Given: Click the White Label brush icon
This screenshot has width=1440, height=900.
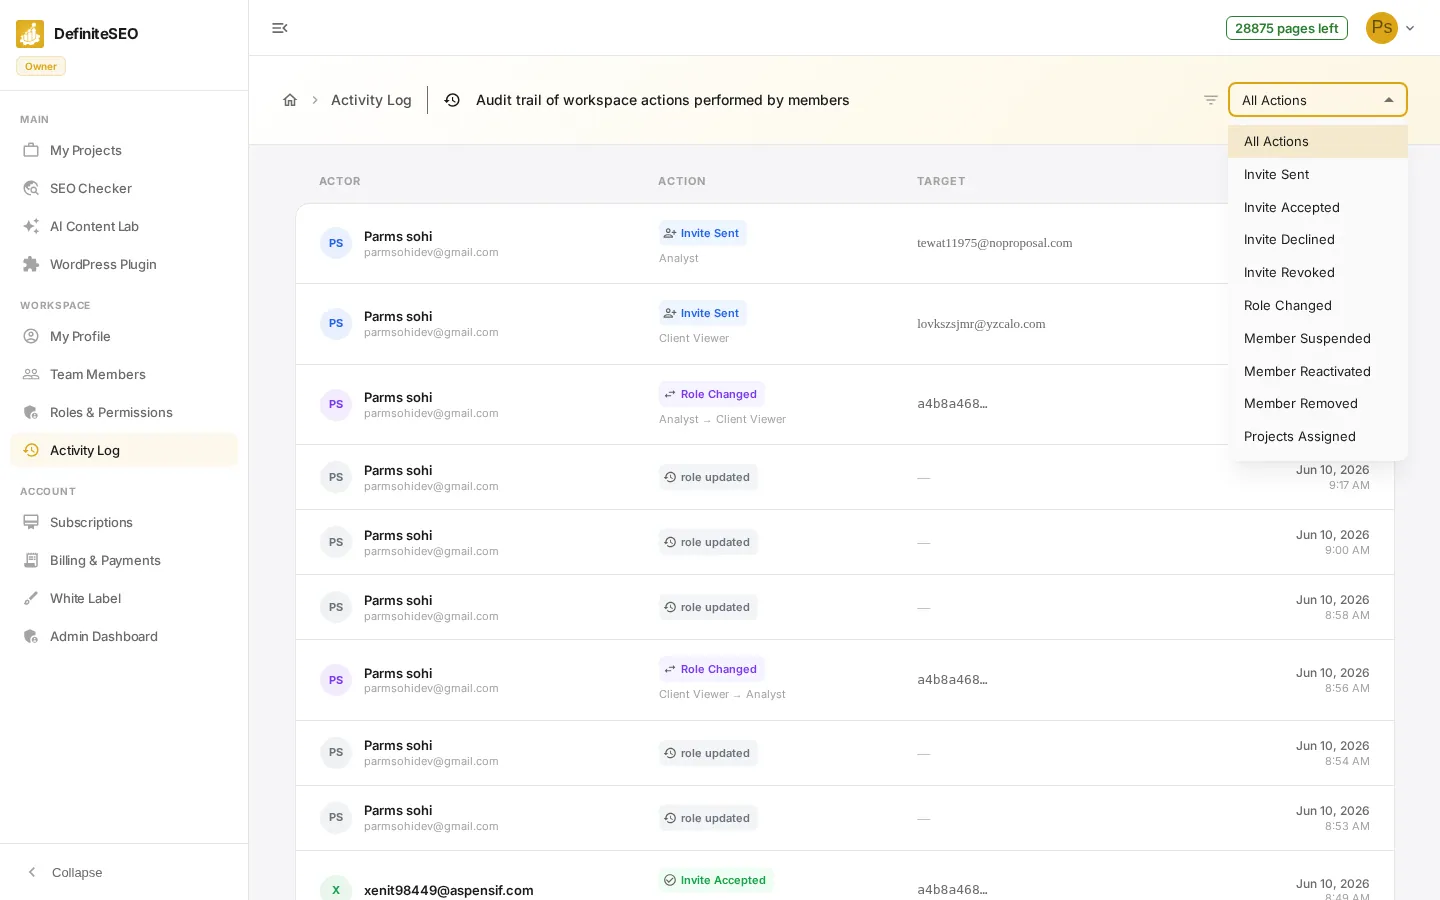Looking at the screenshot, I should click(31, 598).
